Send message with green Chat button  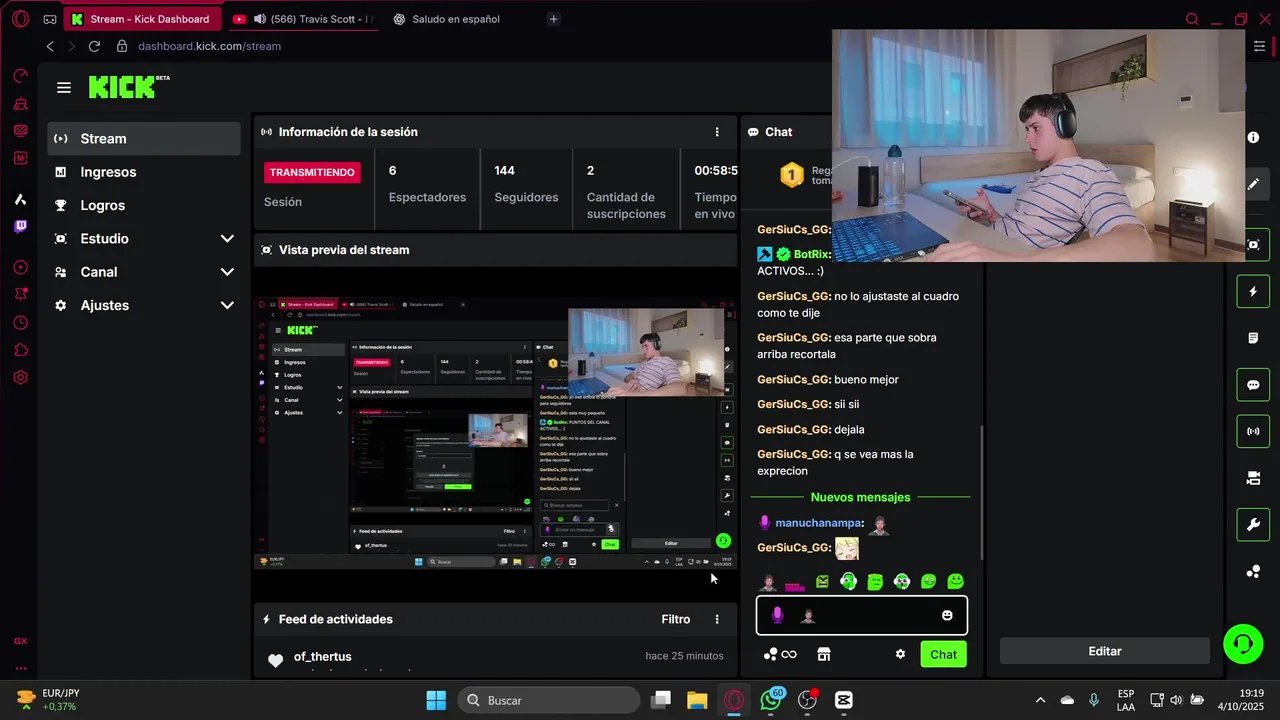(x=943, y=654)
